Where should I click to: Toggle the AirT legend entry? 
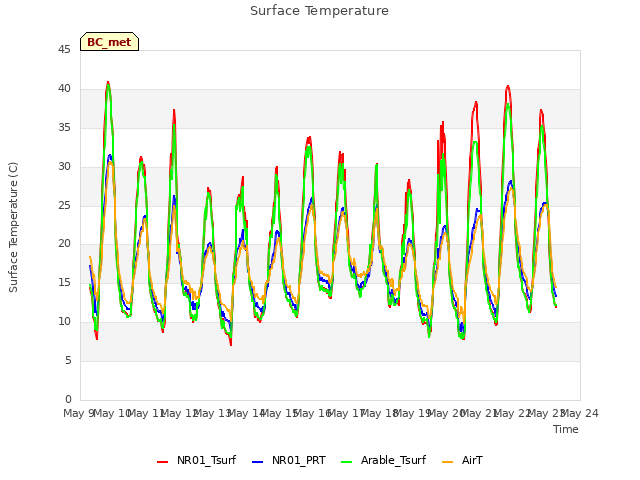click(x=462, y=460)
